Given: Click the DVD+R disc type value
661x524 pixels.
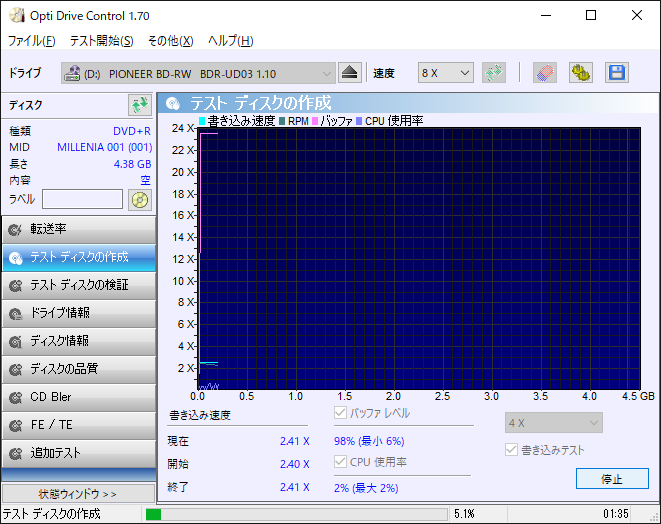Looking at the screenshot, I should [132, 131].
